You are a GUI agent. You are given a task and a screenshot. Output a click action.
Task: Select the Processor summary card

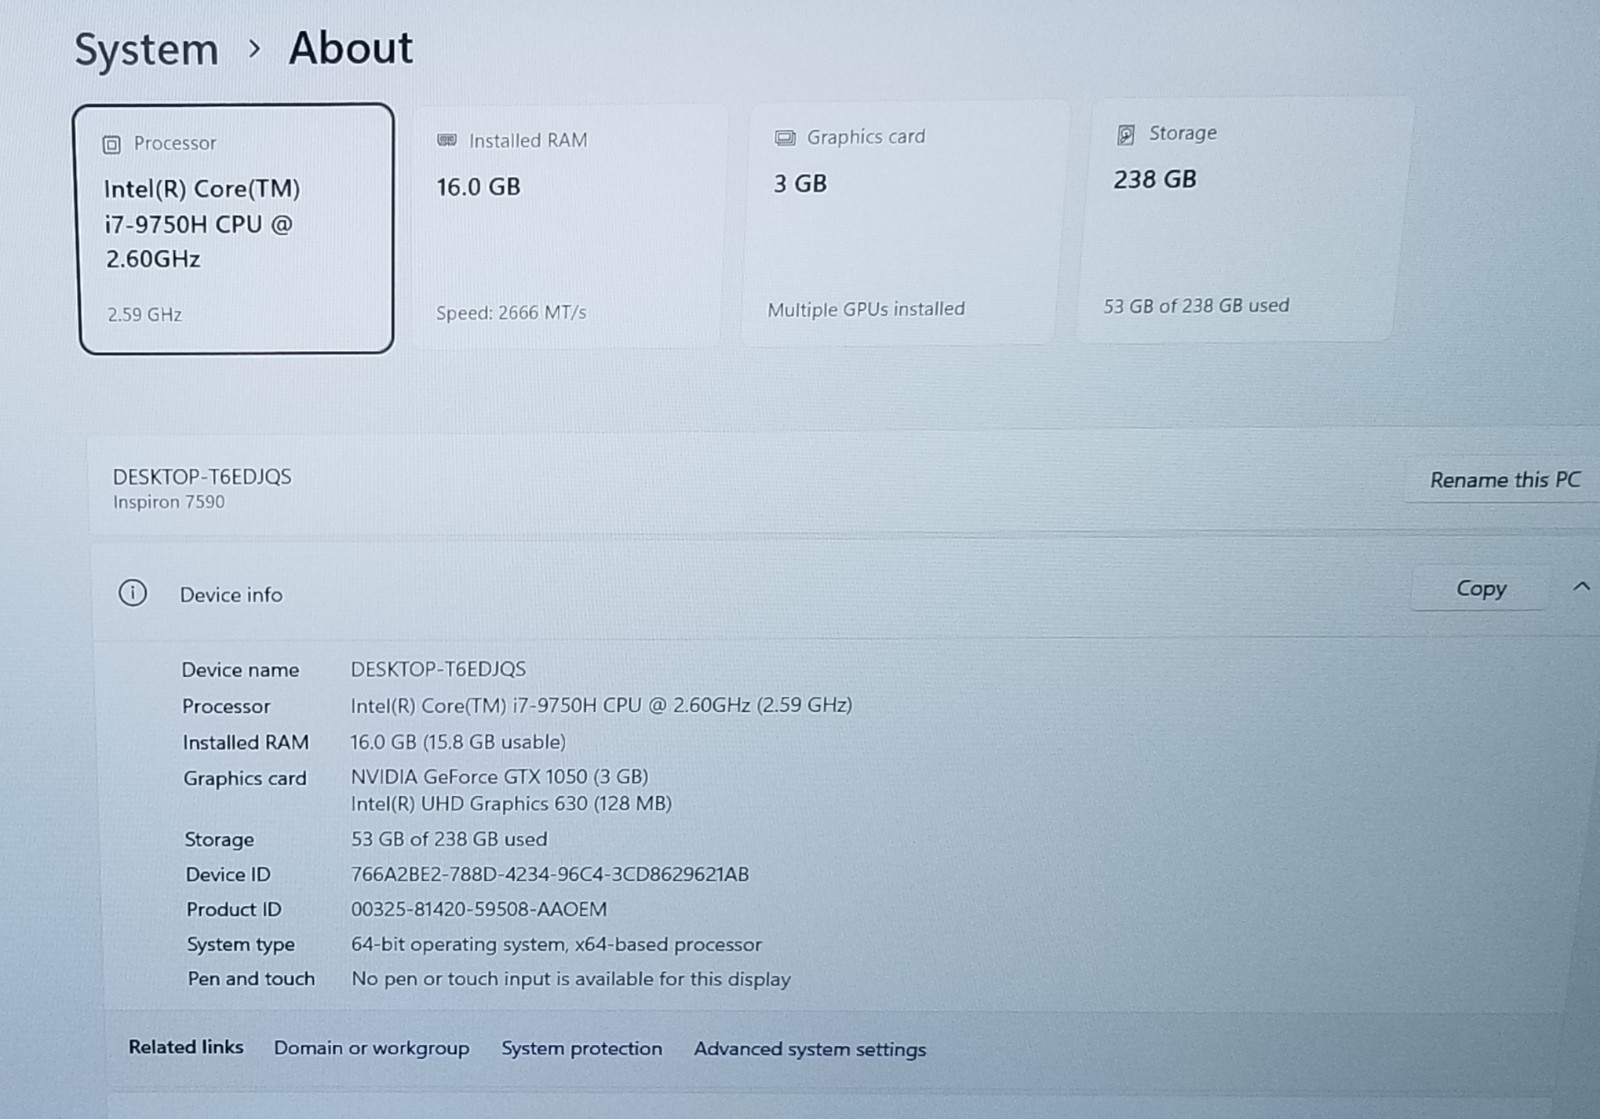236,229
